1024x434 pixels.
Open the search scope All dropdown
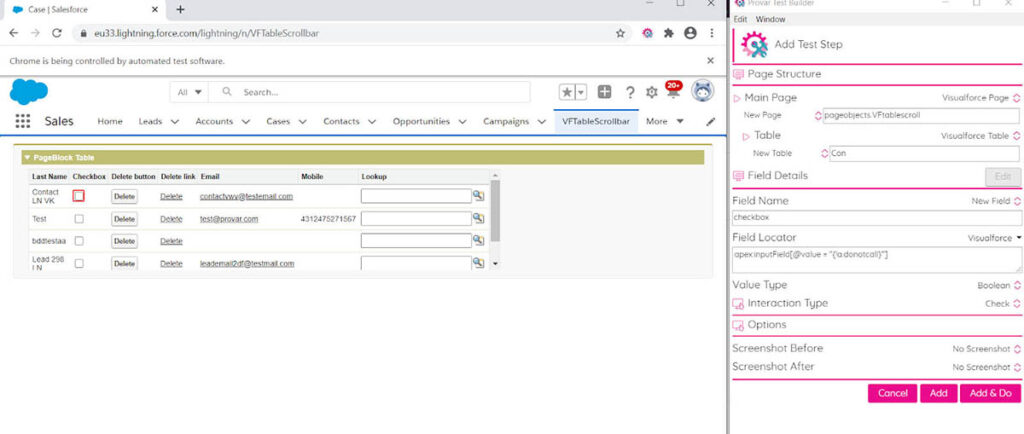(189, 92)
